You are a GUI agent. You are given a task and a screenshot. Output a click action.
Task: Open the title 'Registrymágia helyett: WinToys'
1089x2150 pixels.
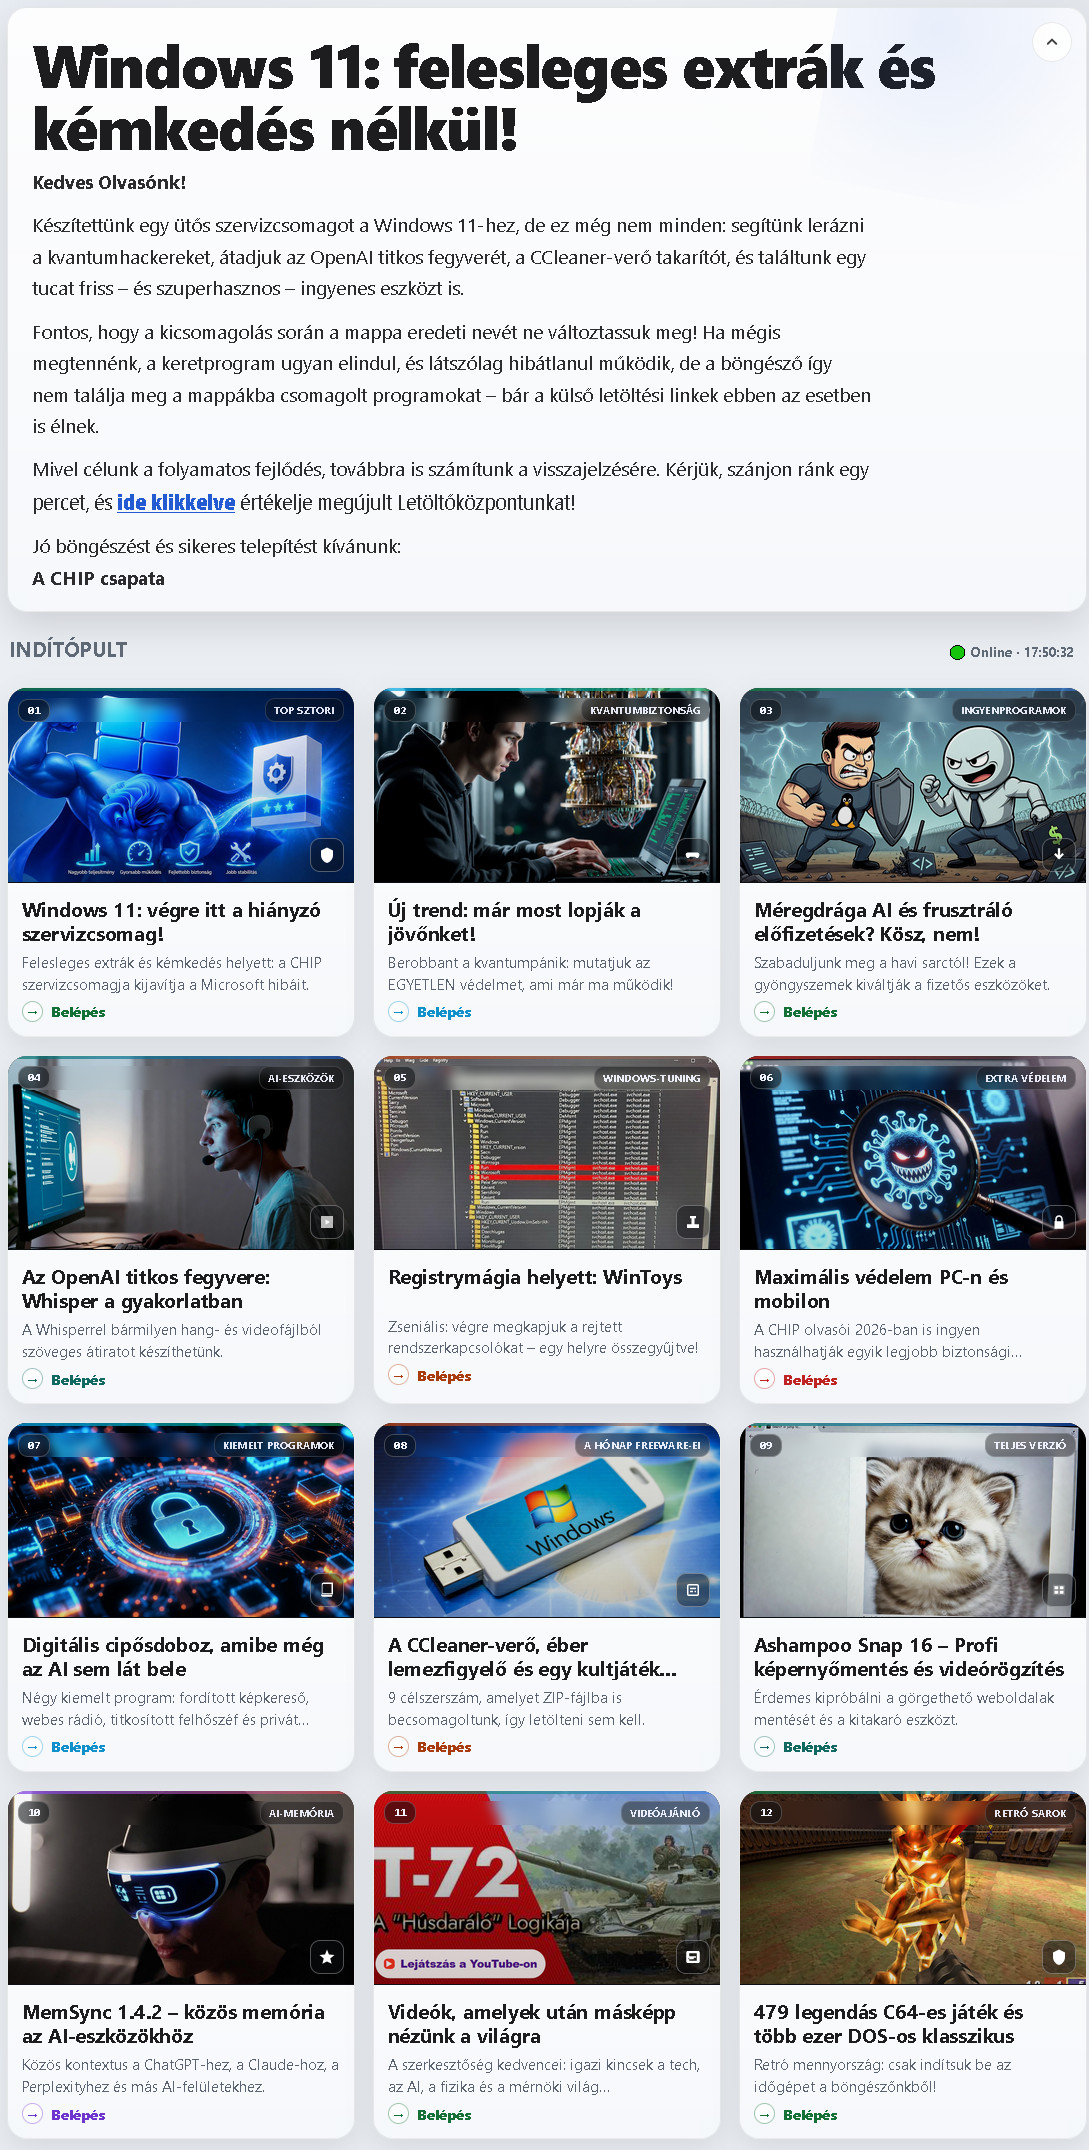pos(535,1277)
